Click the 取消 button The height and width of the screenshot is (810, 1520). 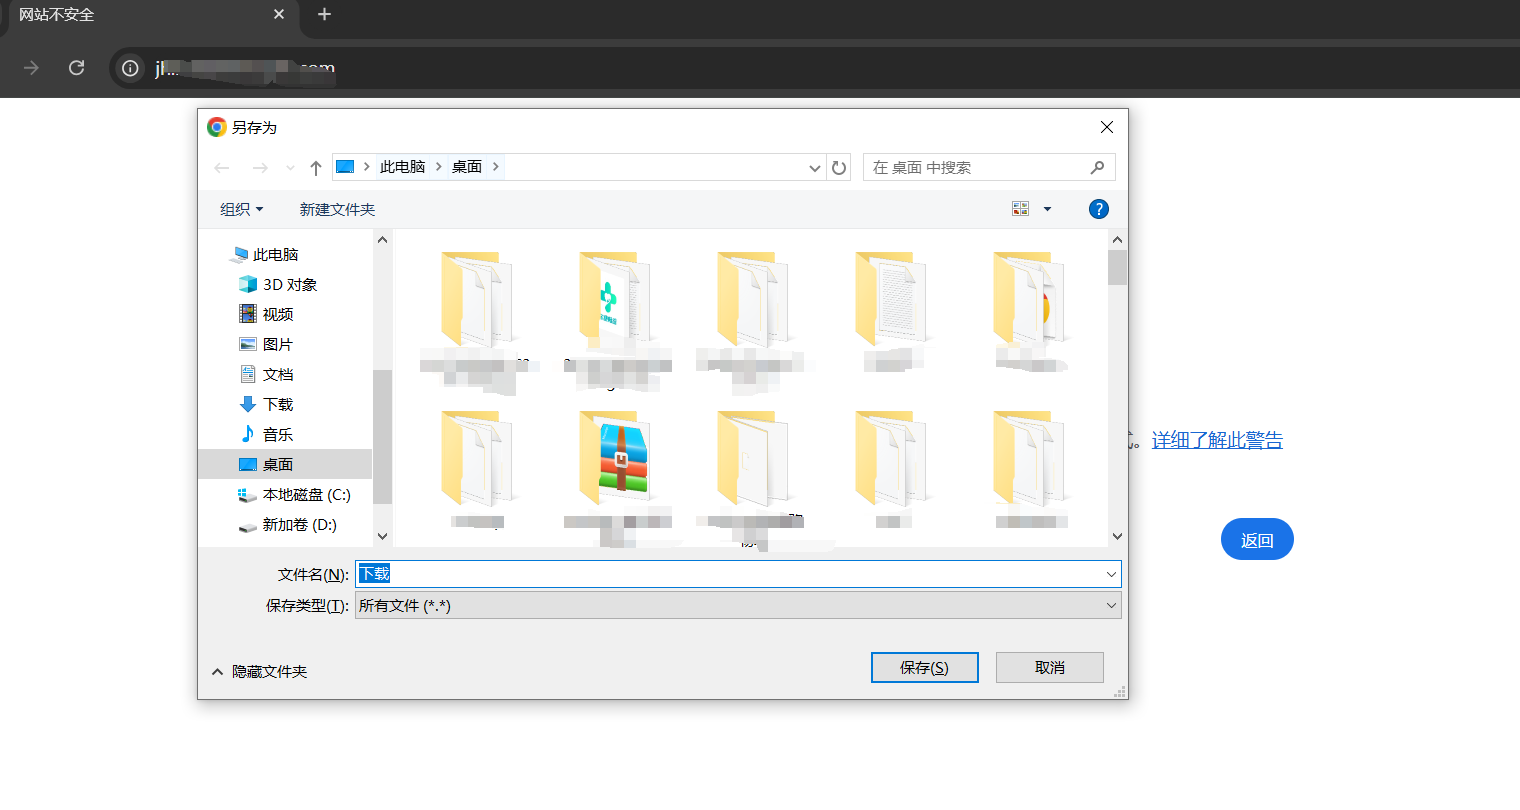point(1050,668)
